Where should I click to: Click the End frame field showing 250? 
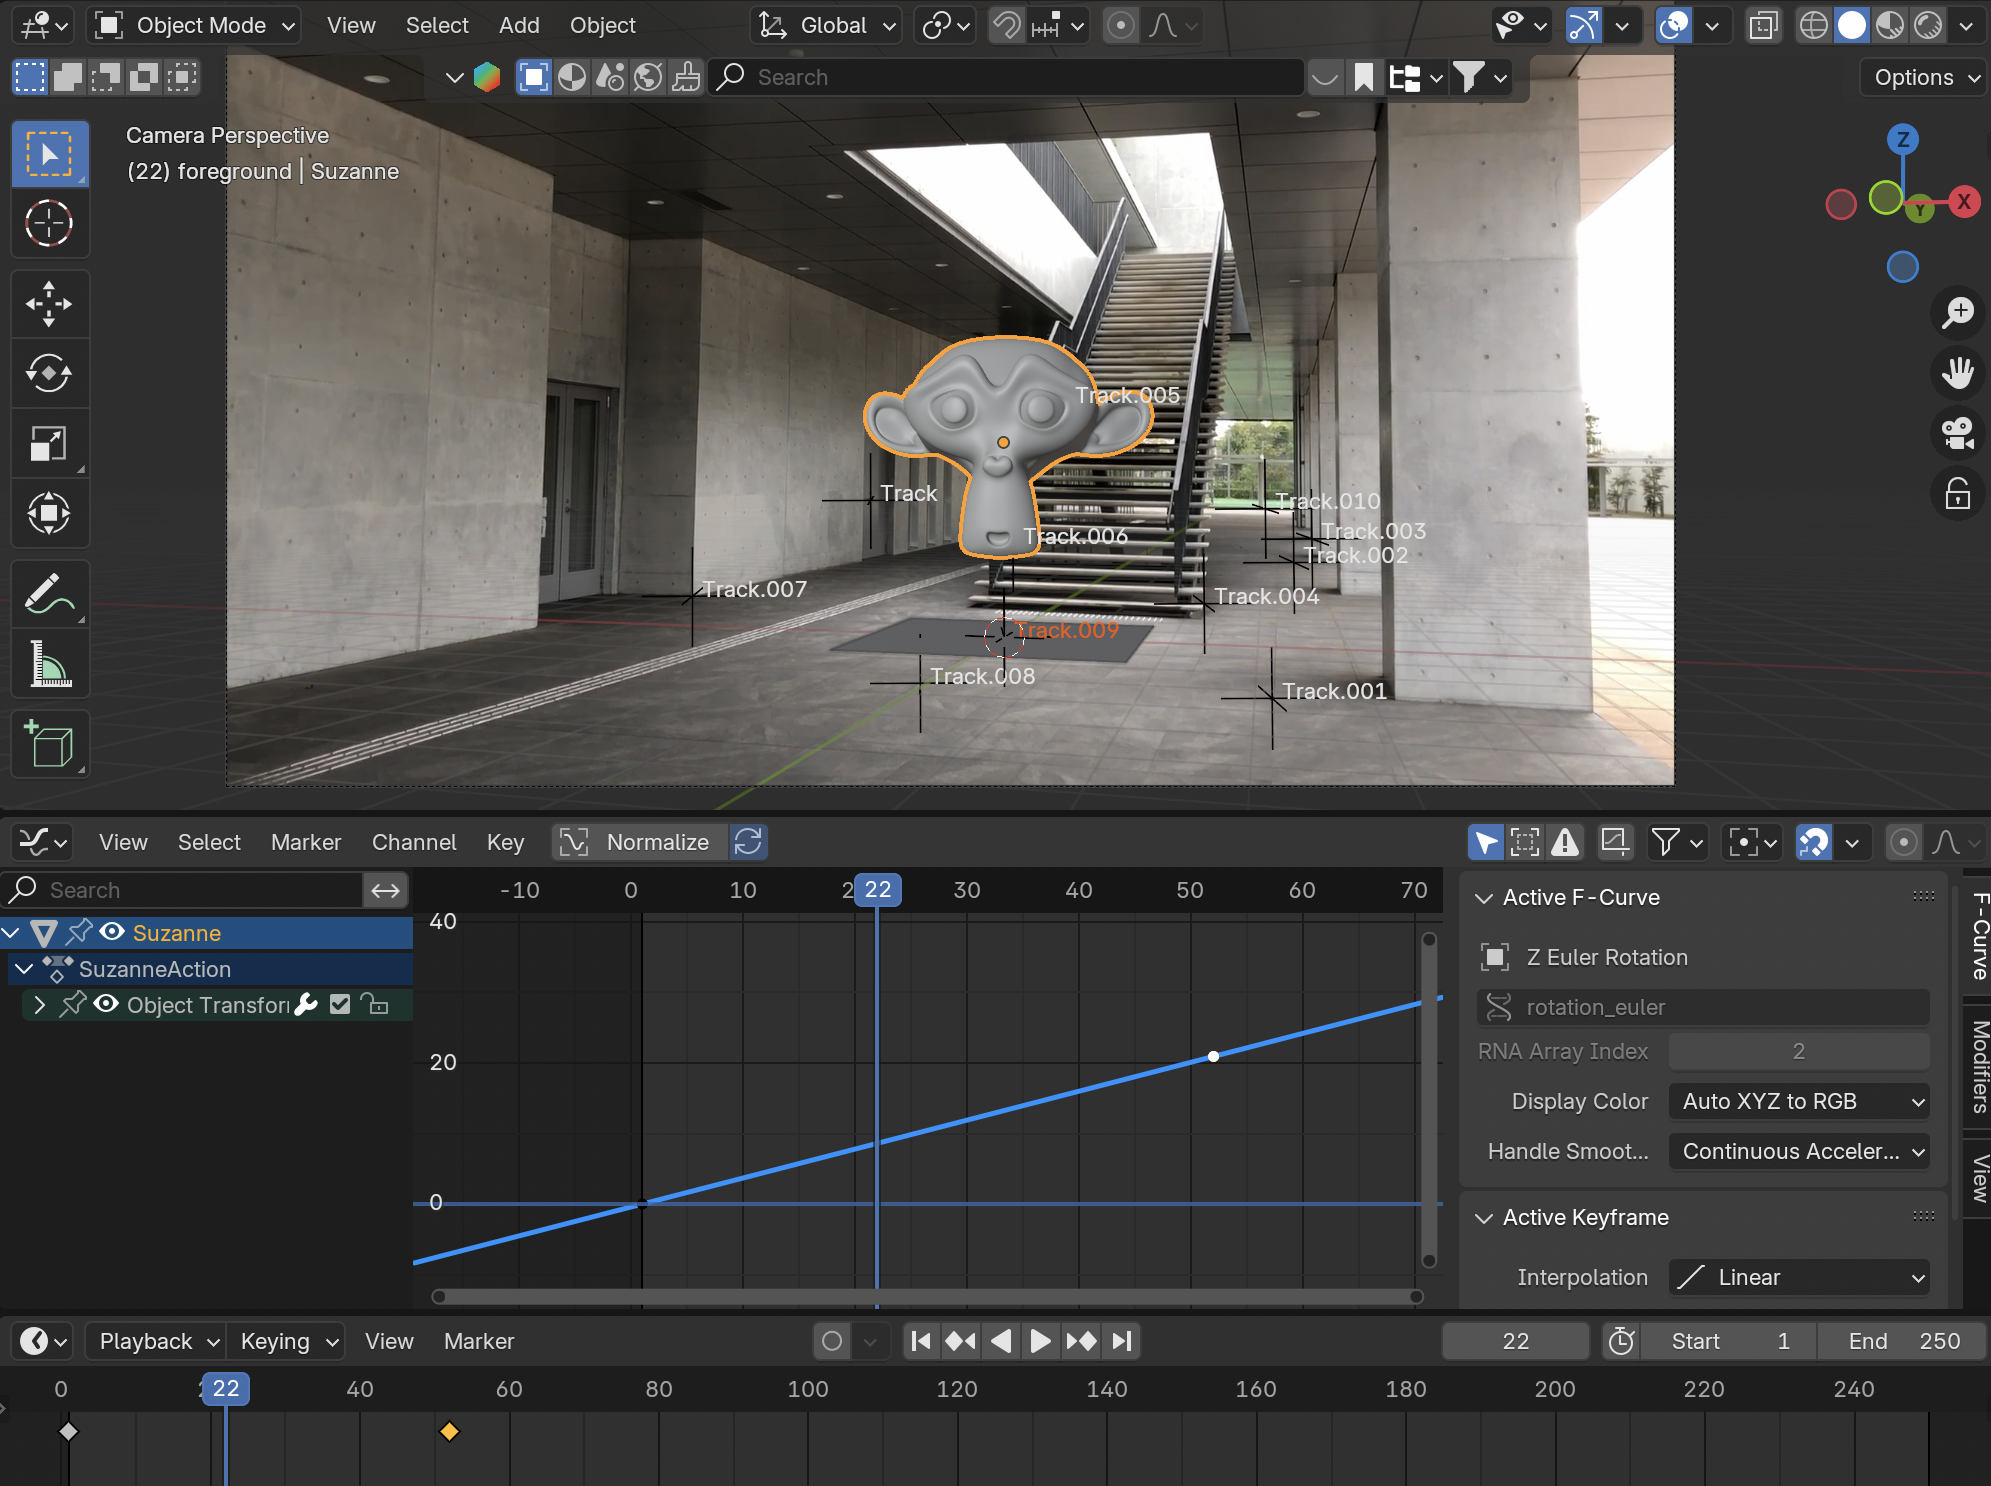pyautogui.click(x=1902, y=1341)
